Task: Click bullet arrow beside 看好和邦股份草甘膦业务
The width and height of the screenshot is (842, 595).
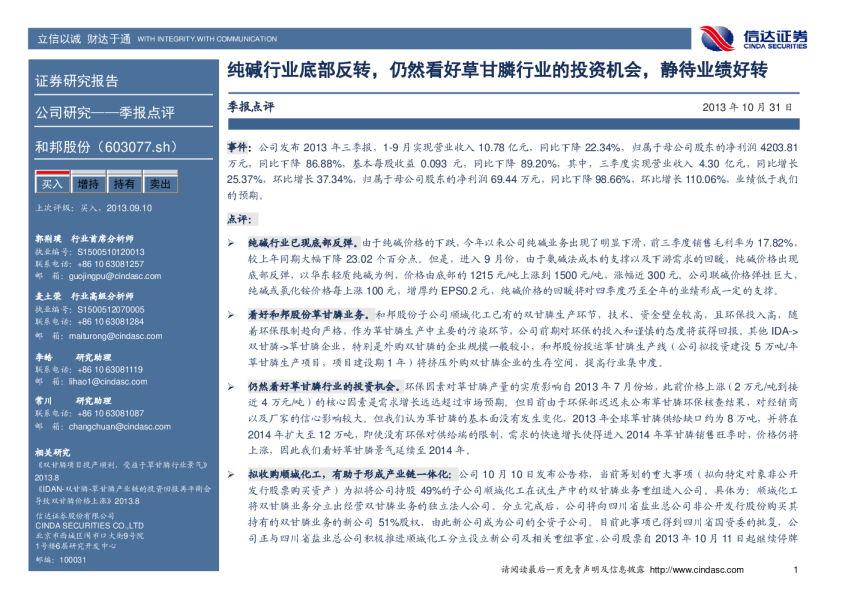Action: [230, 313]
